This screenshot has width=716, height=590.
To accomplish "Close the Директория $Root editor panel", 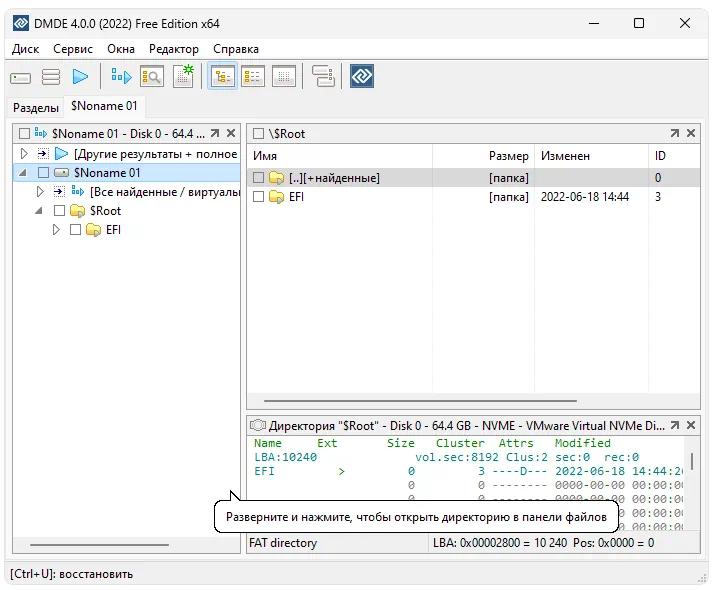I will 691,426.
